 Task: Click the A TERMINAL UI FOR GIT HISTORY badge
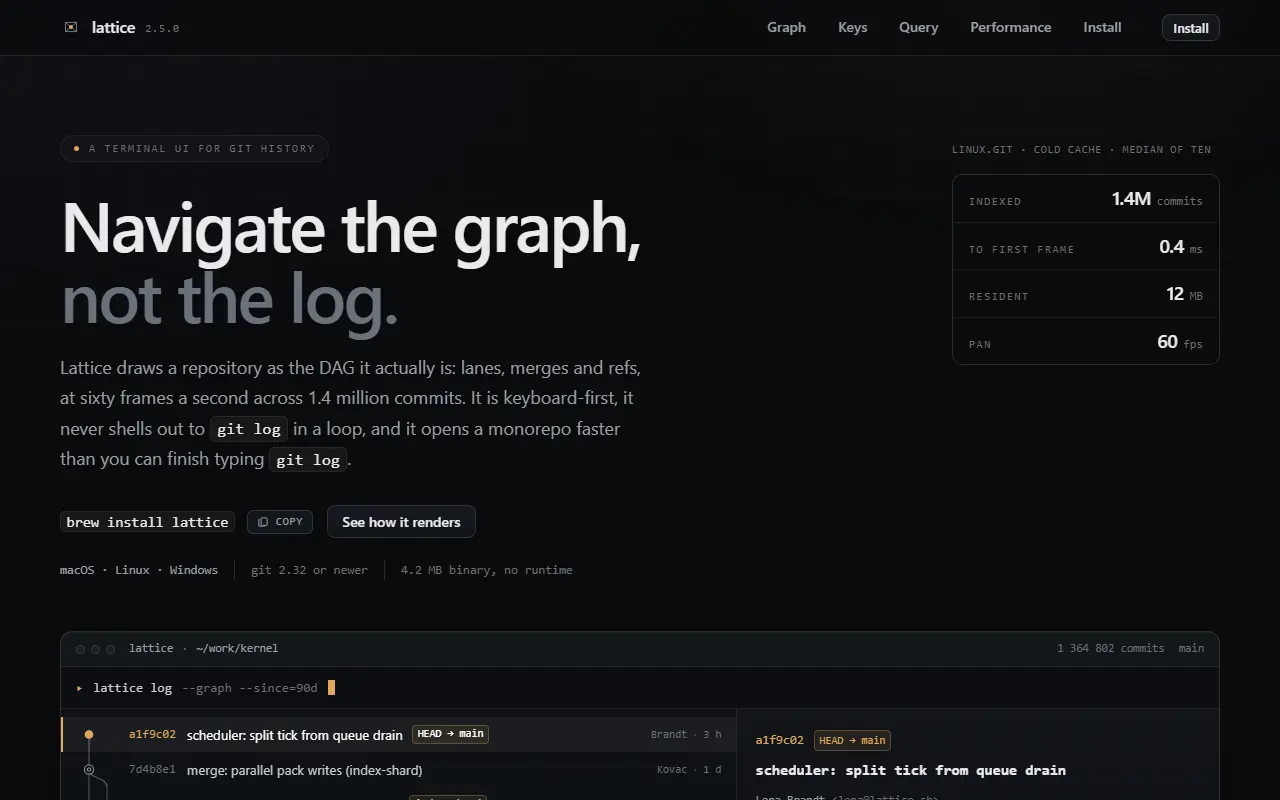(x=194, y=148)
